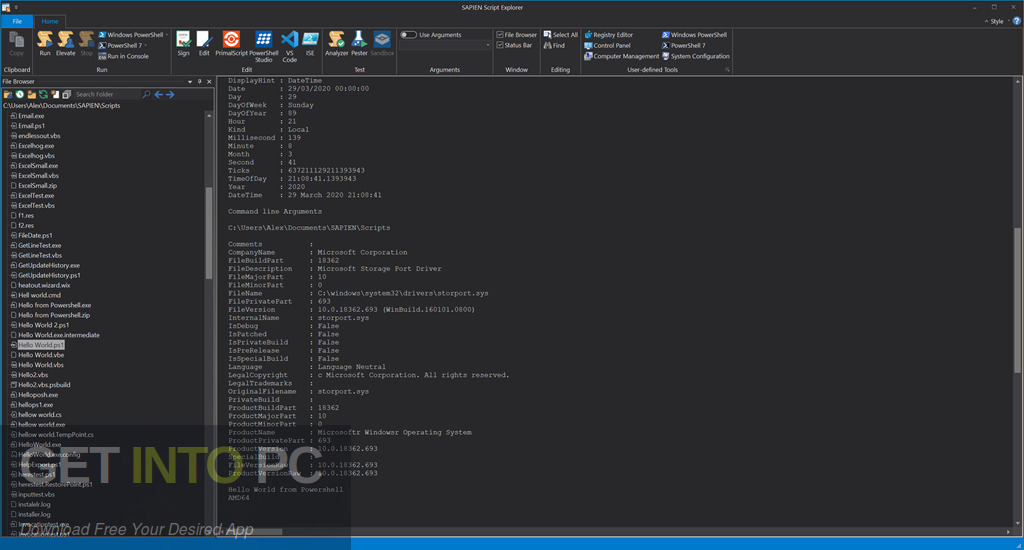This screenshot has height=550, width=1024.
Task: Launch the Analyzer test tool
Action: (x=336, y=44)
